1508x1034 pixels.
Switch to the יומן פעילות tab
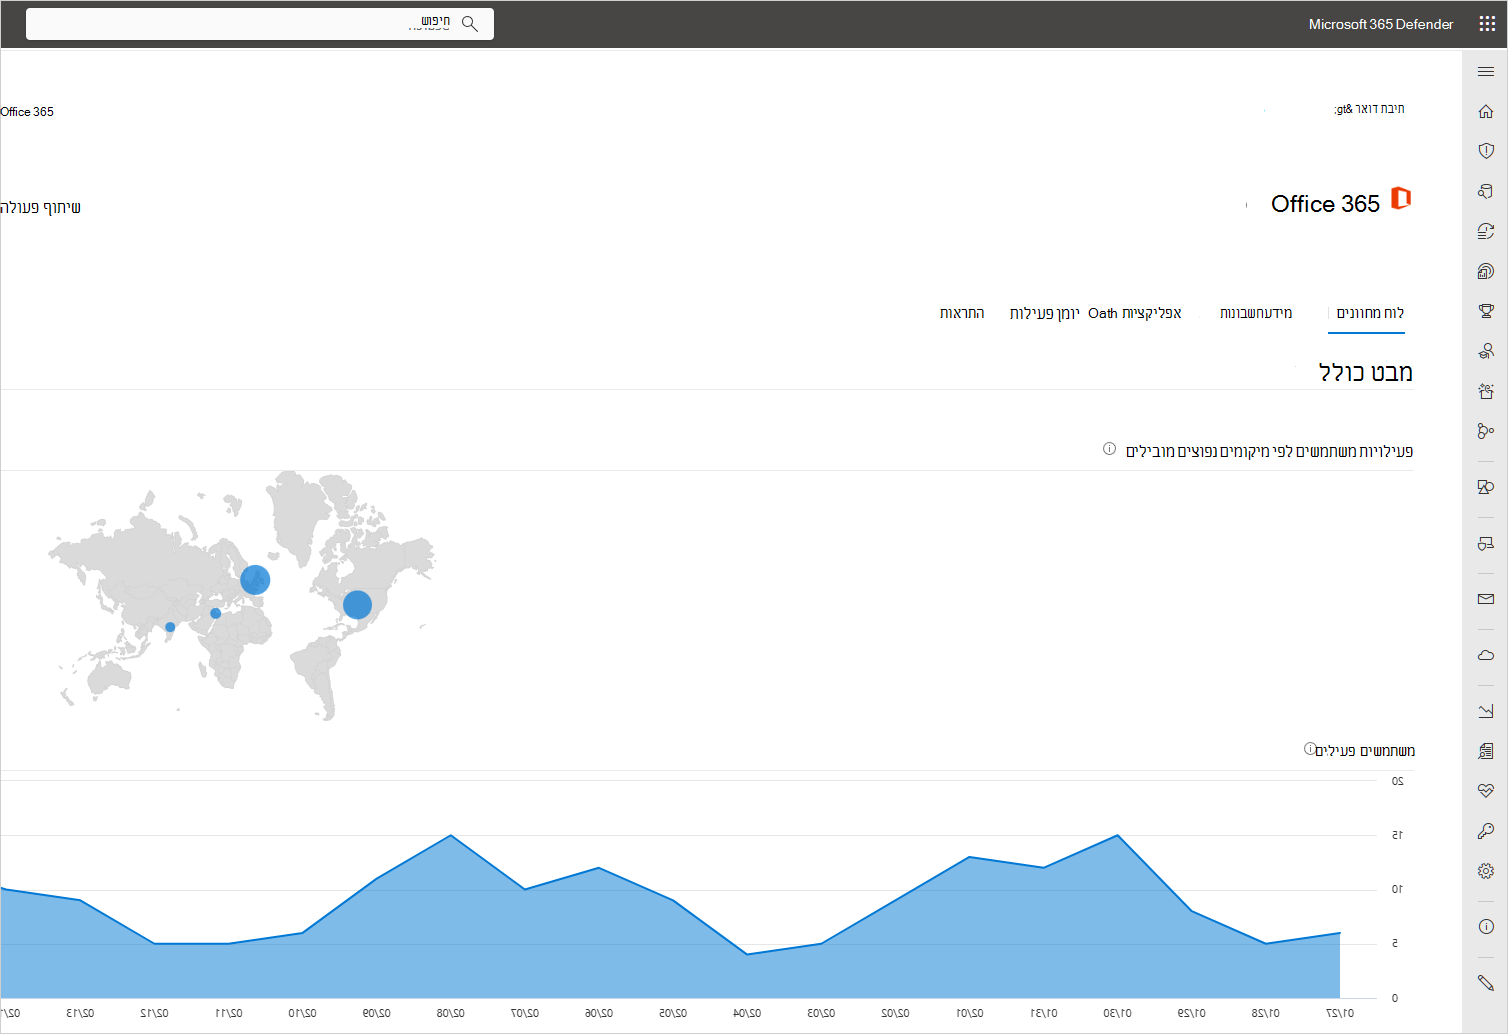(x=1044, y=313)
